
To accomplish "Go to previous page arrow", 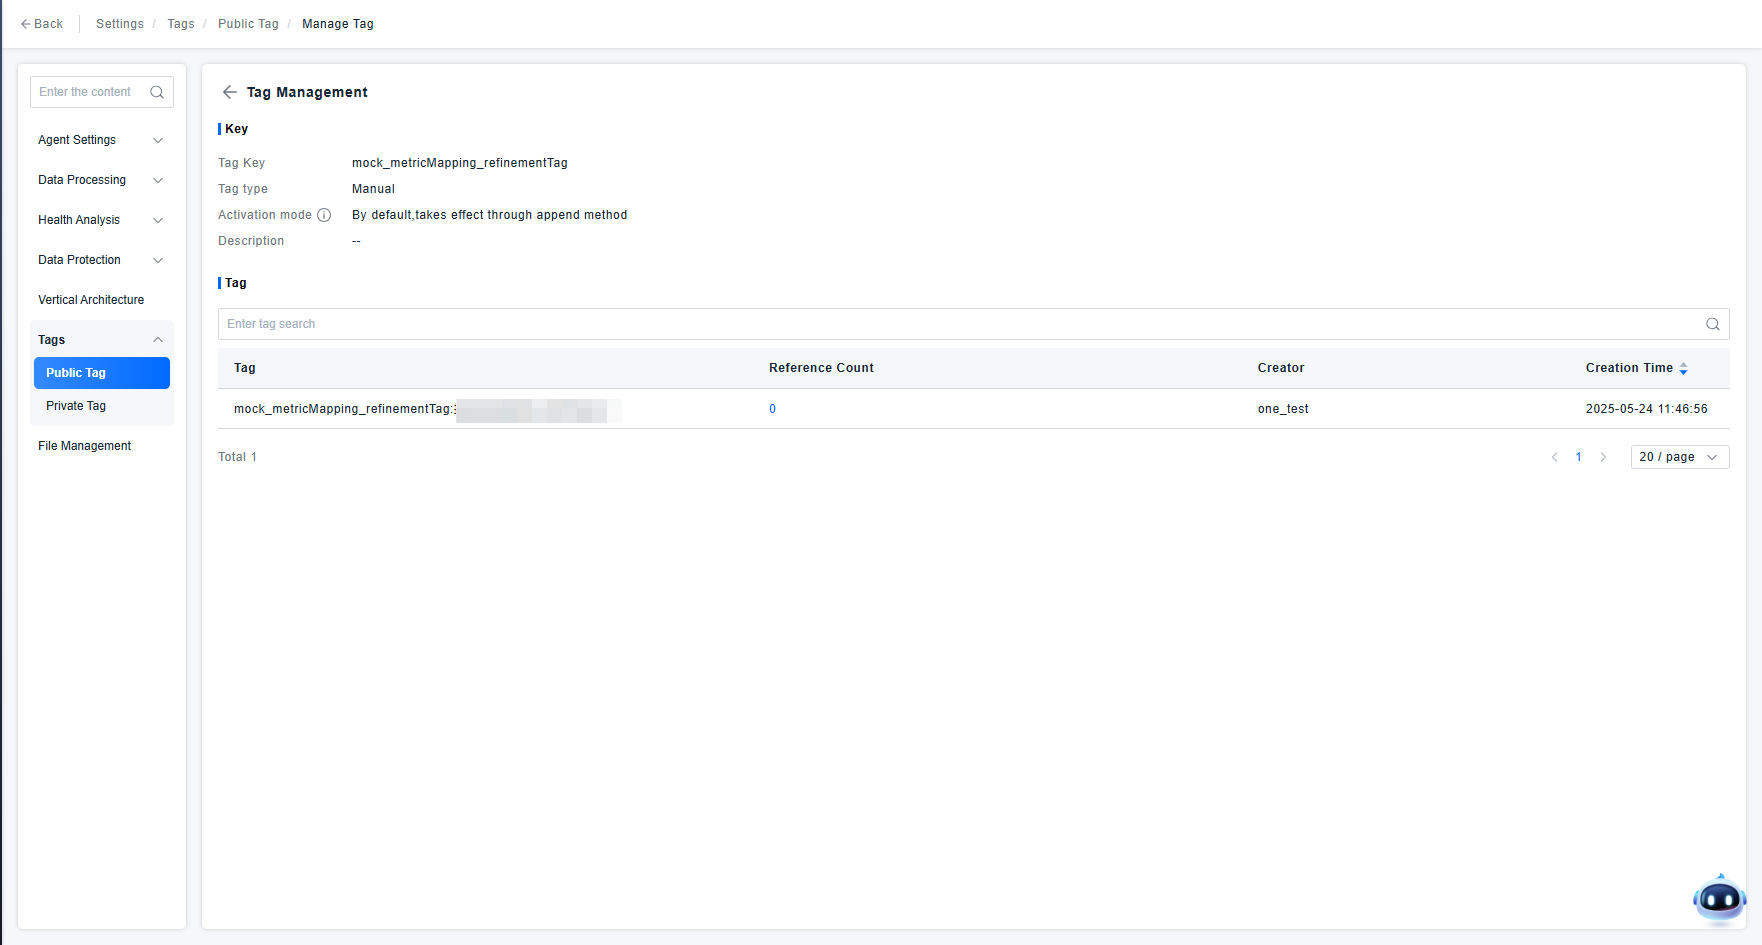I will 1554,457.
